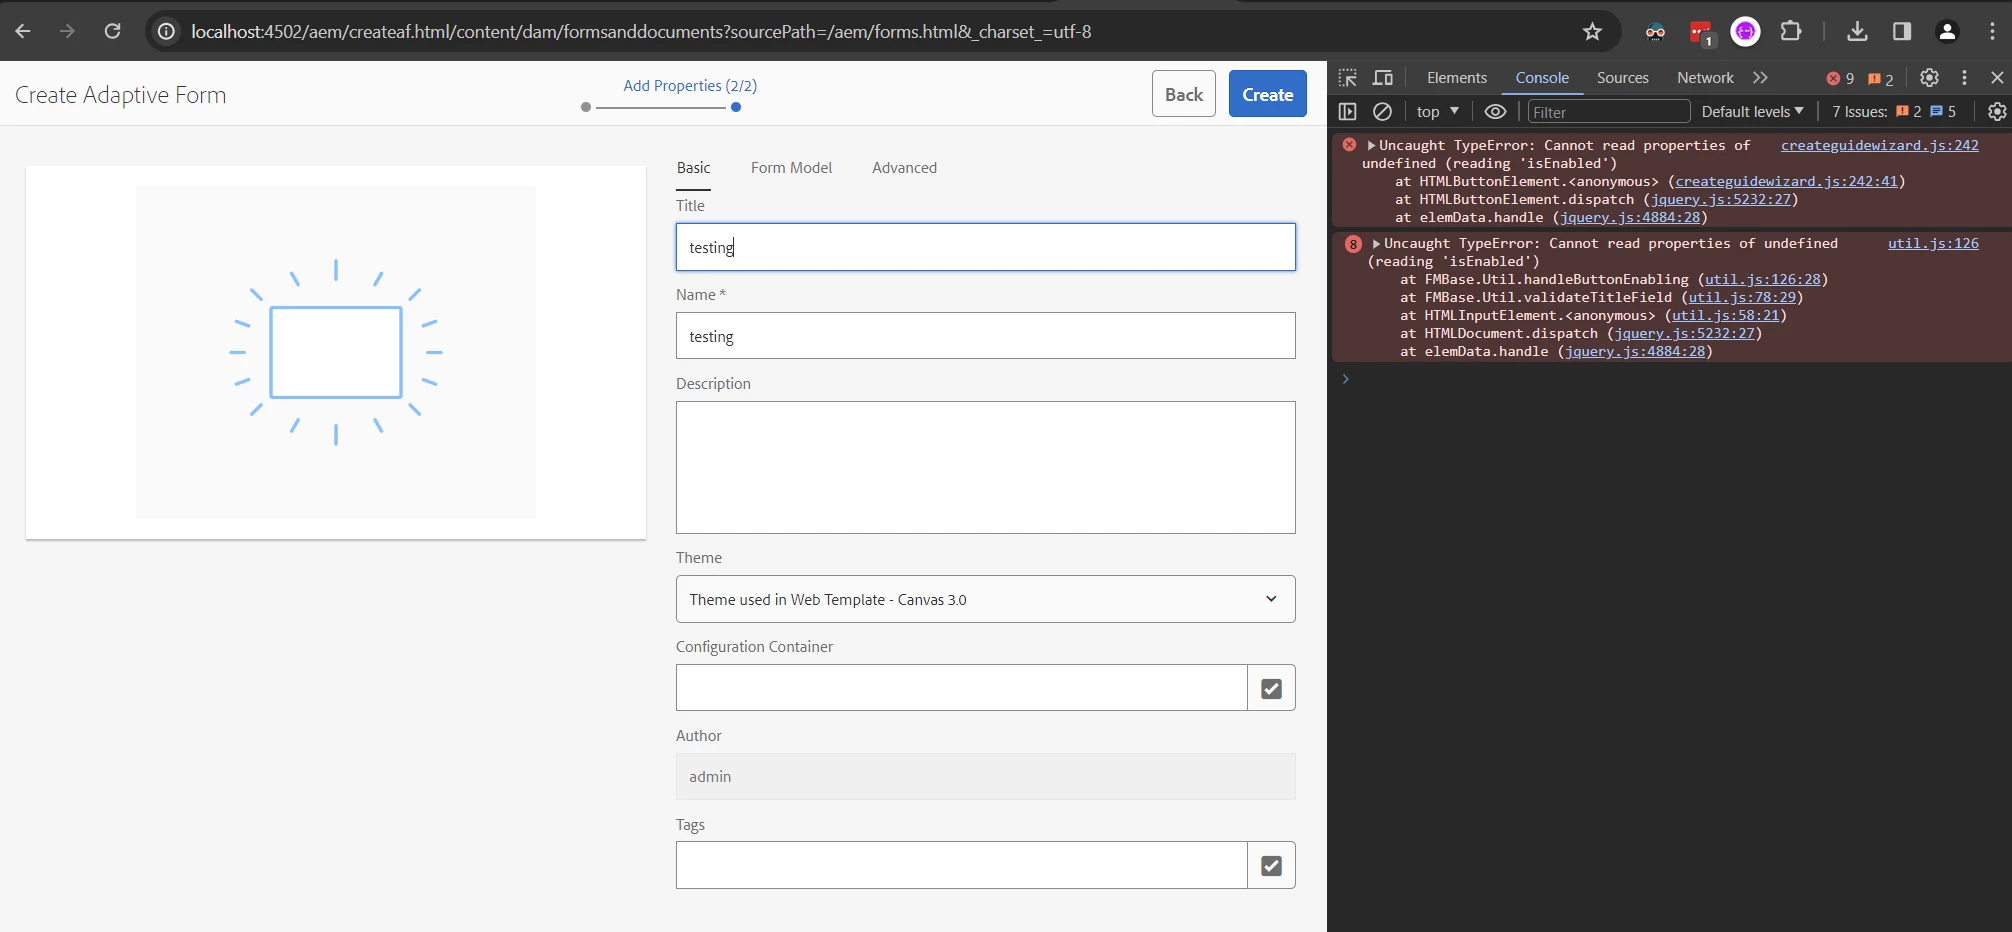
Task: Click the Configuration Container text field
Action: pos(961,688)
